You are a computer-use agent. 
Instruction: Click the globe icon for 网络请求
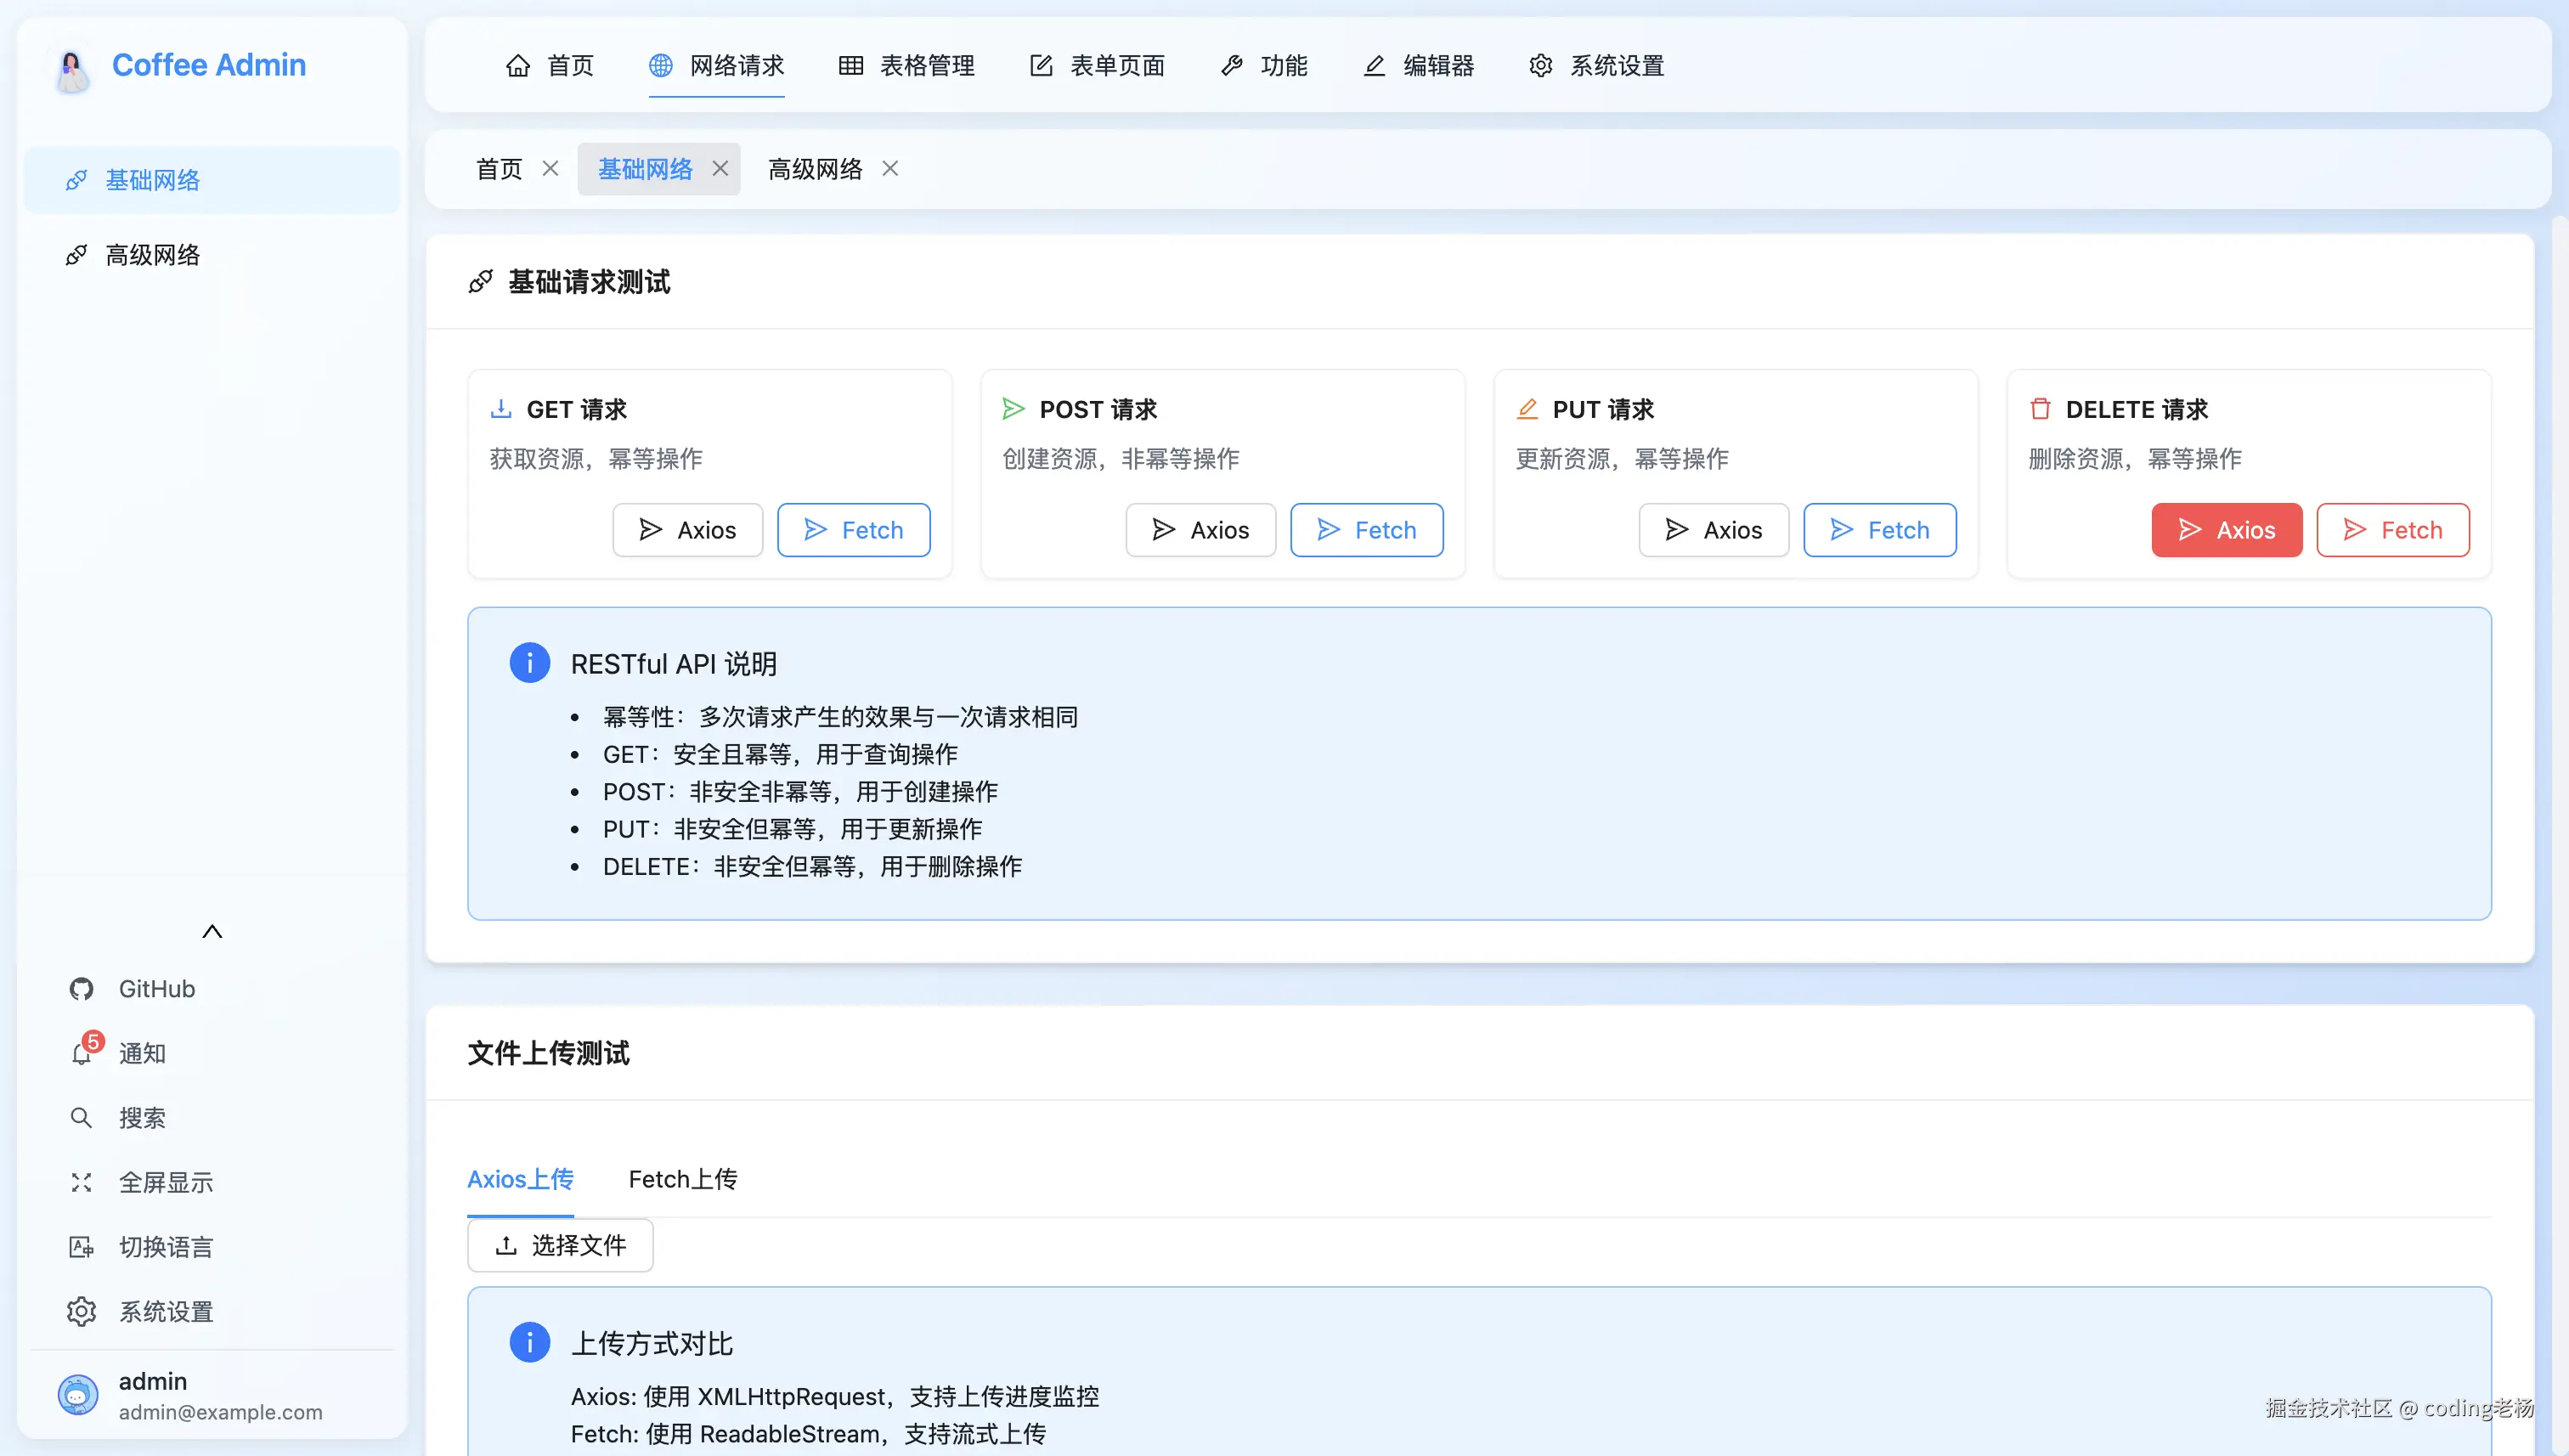click(x=660, y=66)
